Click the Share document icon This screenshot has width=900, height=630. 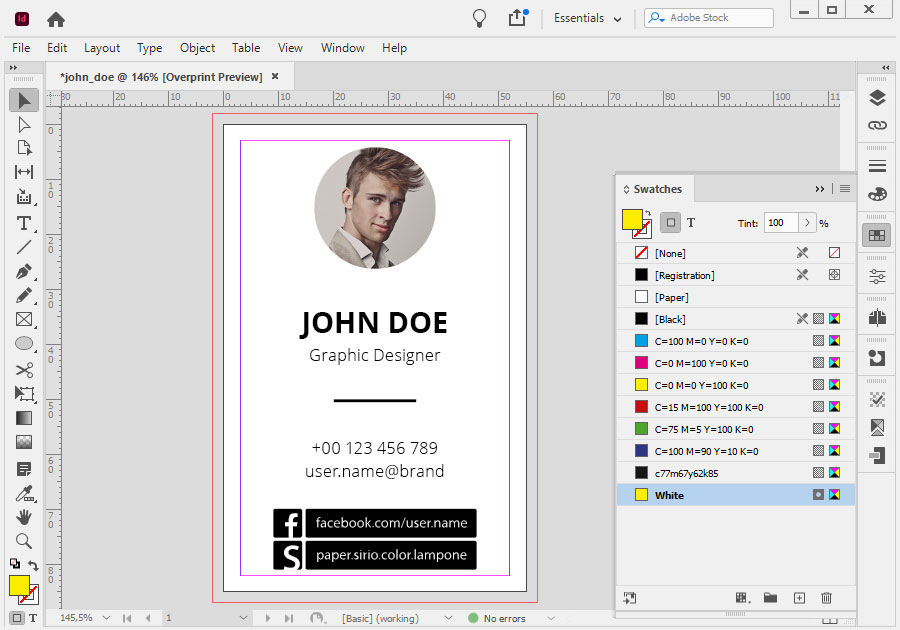point(518,17)
